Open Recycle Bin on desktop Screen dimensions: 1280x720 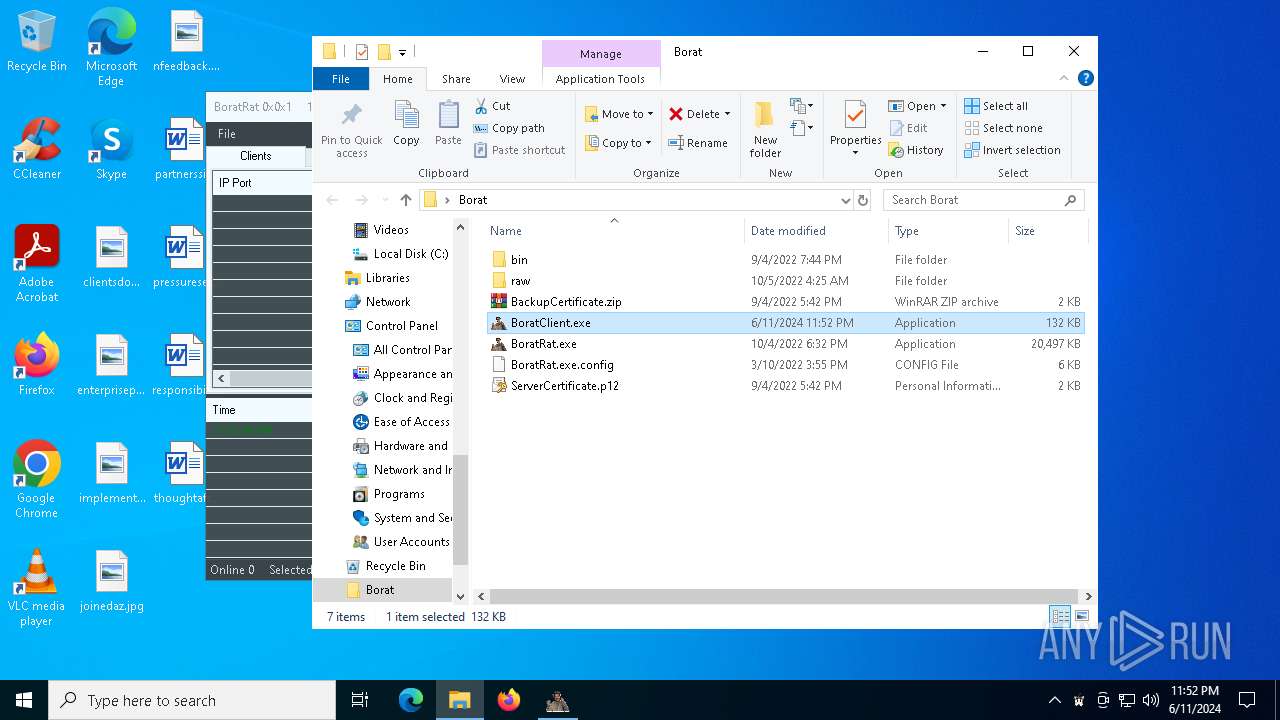[37, 42]
